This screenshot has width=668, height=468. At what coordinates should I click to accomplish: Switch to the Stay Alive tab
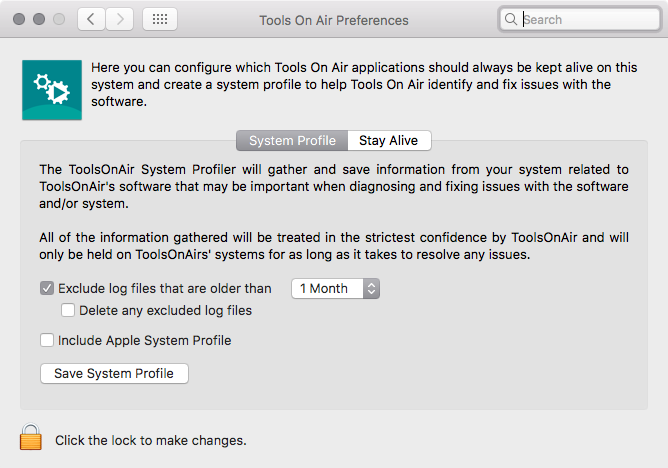pyautogui.click(x=389, y=141)
